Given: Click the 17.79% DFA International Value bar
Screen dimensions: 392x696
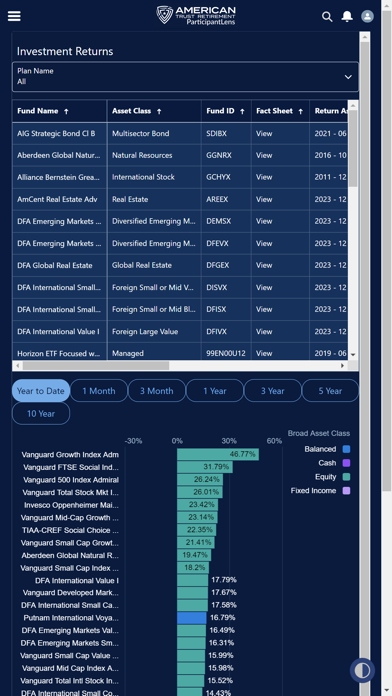Looking at the screenshot, I should click(x=192, y=580).
